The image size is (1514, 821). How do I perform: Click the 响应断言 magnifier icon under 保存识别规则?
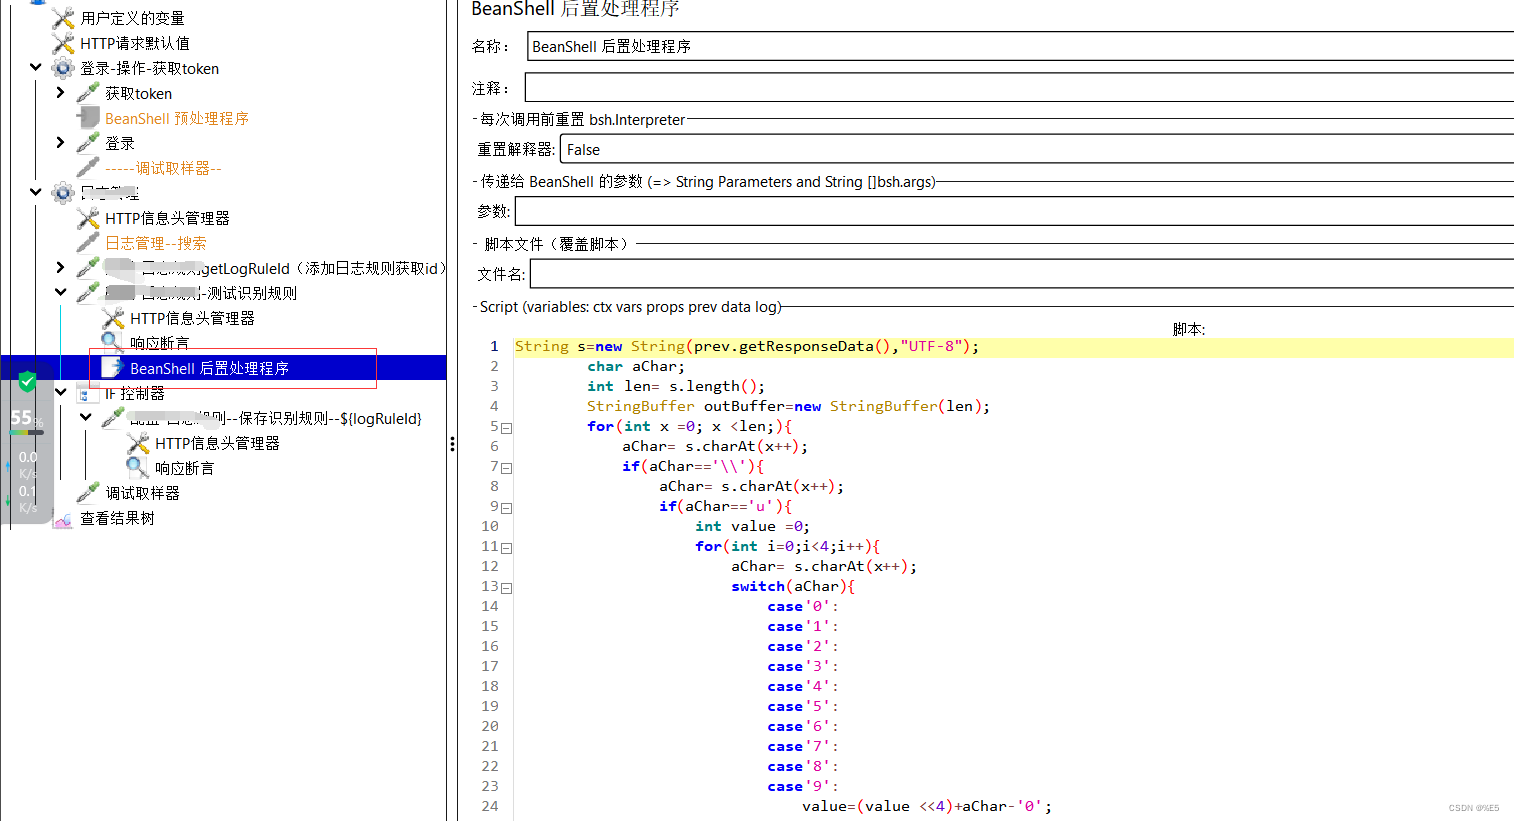pyautogui.click(x=138, y=468)
